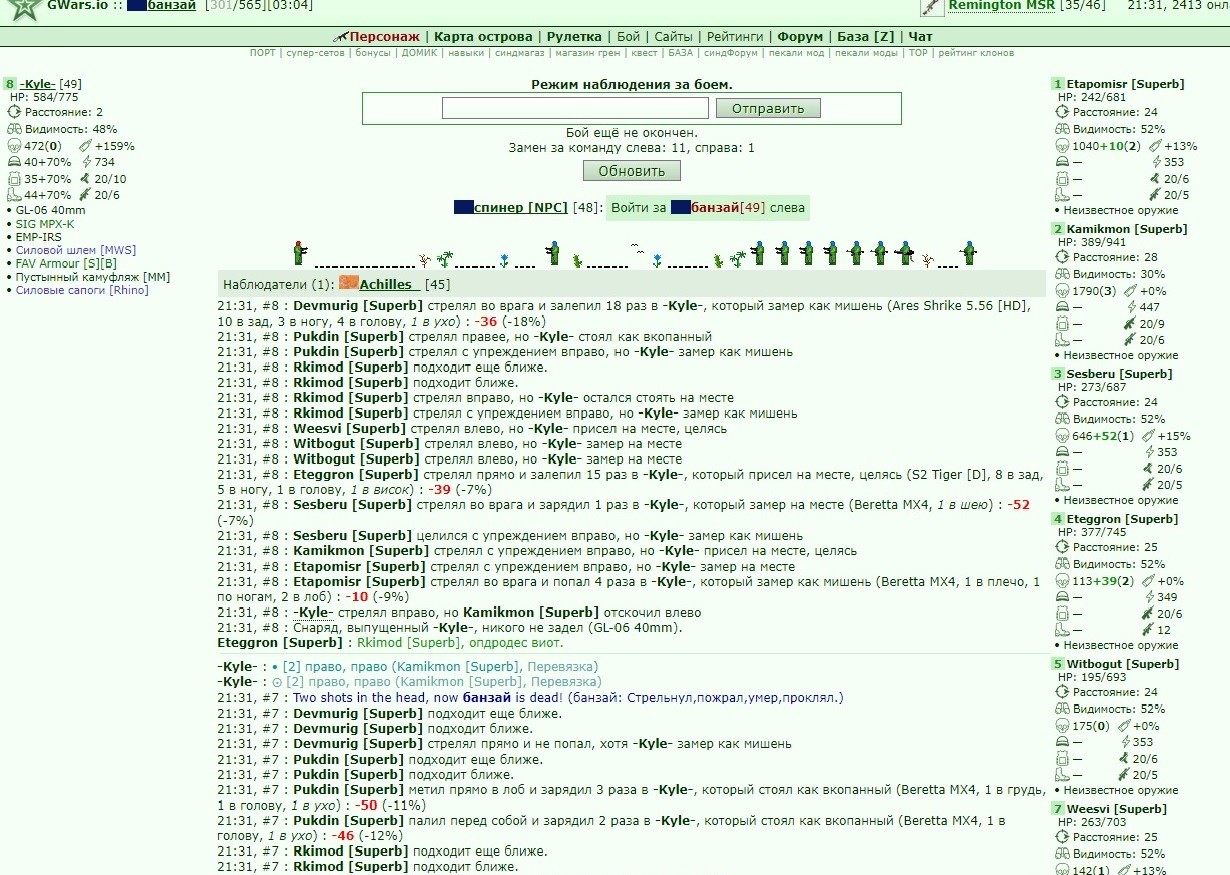Open База [Z] in the menu bar
This screenshot has height=875, width=1230.
(866, 37)
